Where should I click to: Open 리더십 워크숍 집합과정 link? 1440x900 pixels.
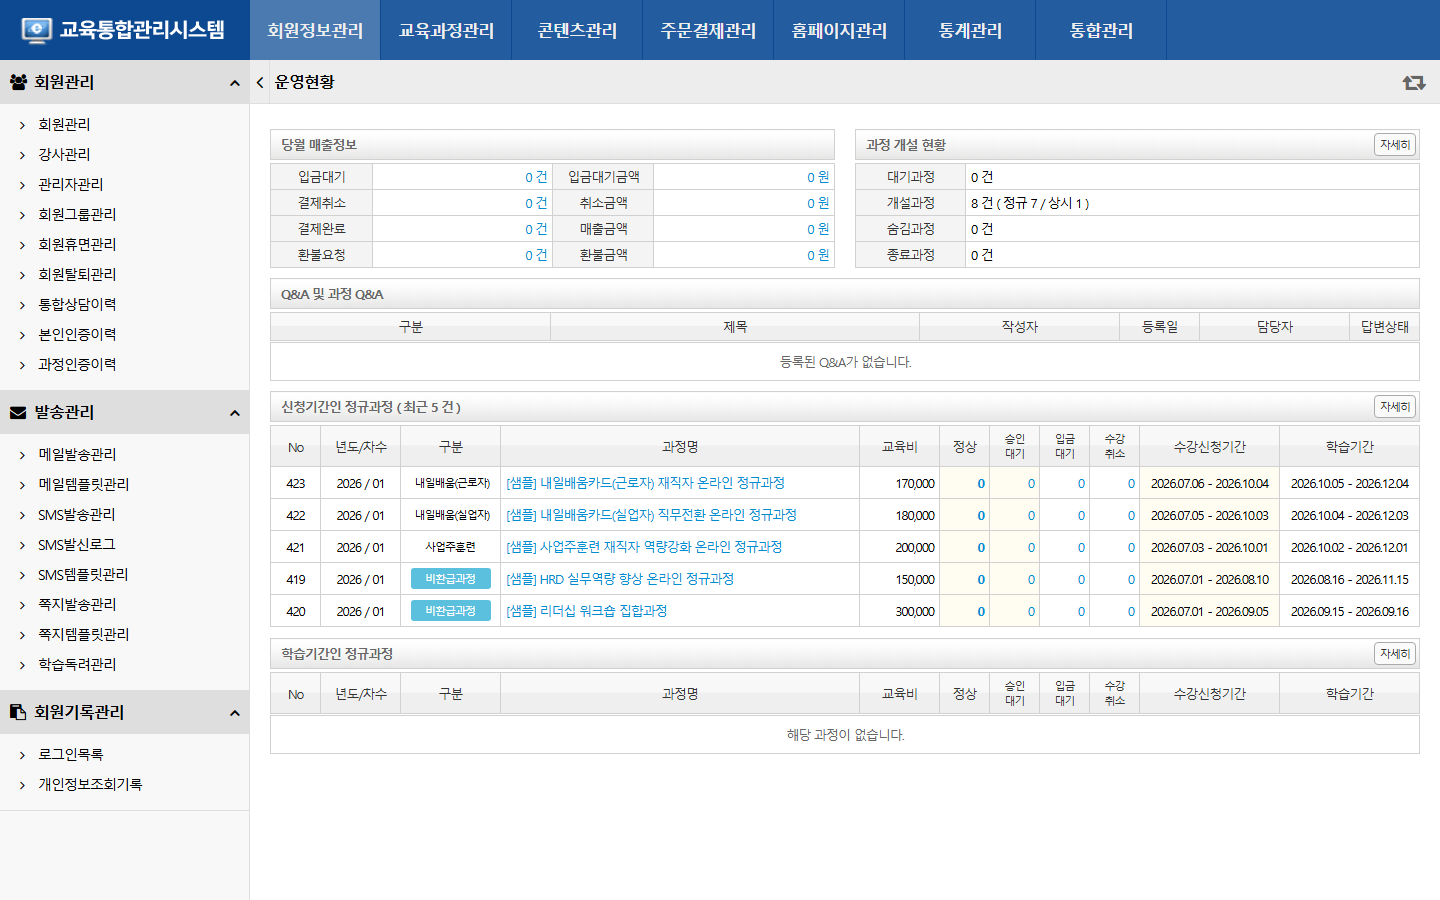point(586,611)
